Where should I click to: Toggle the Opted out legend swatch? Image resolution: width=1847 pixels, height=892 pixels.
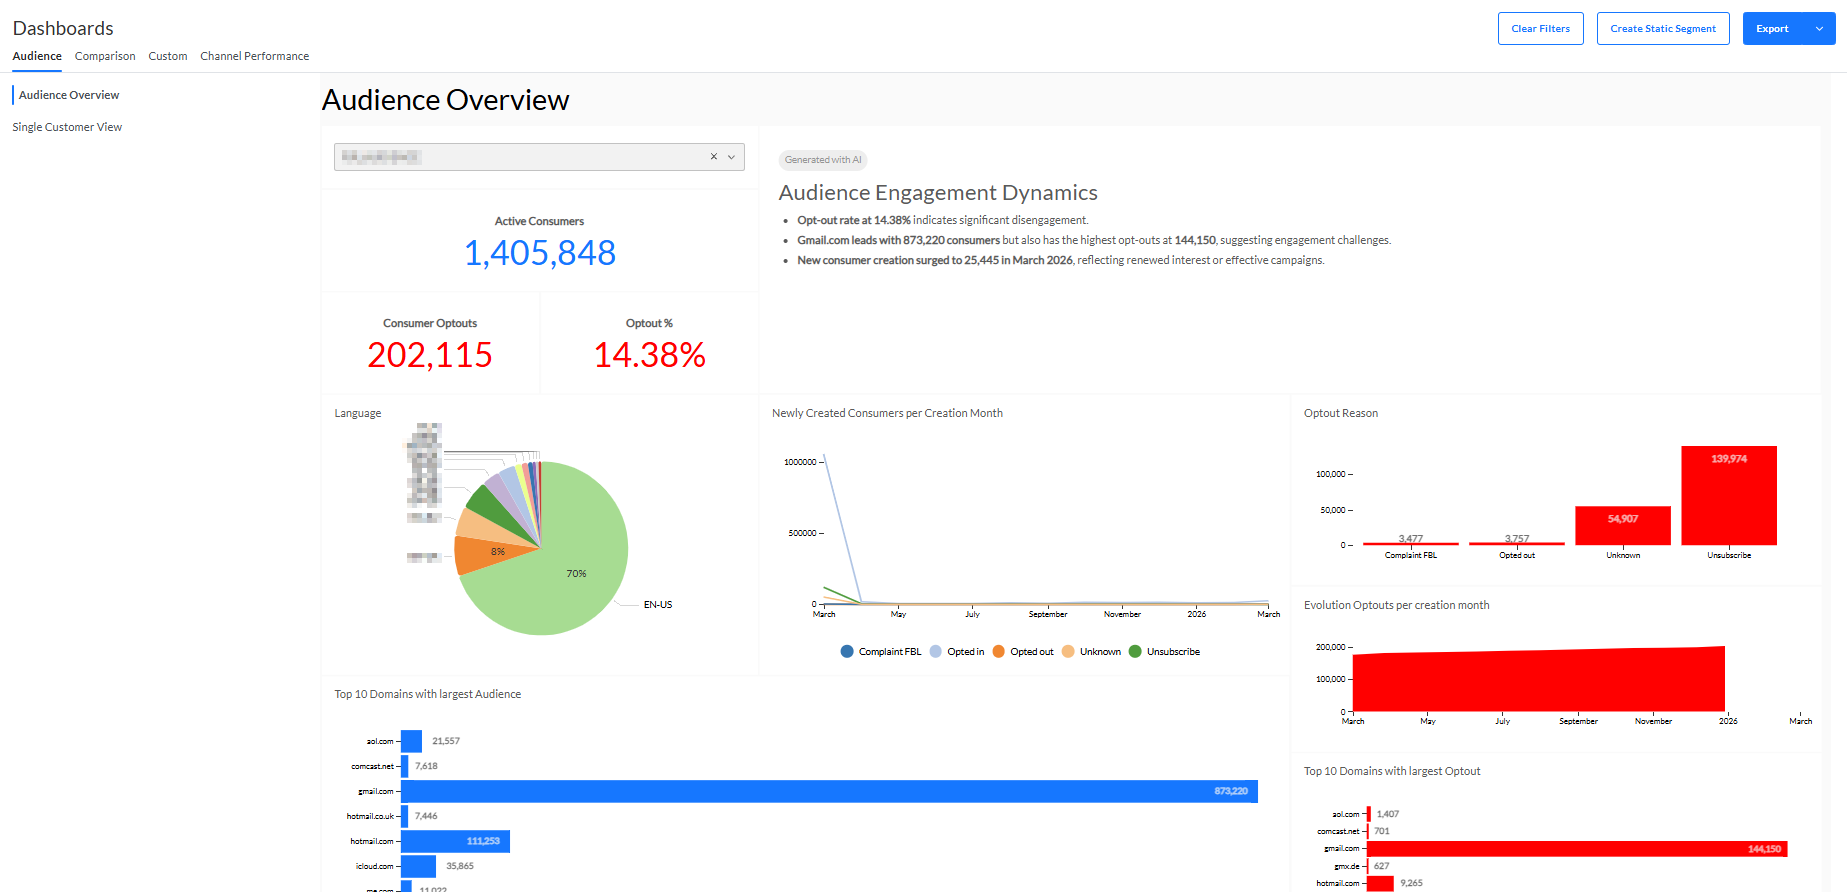tap(998, 651)
